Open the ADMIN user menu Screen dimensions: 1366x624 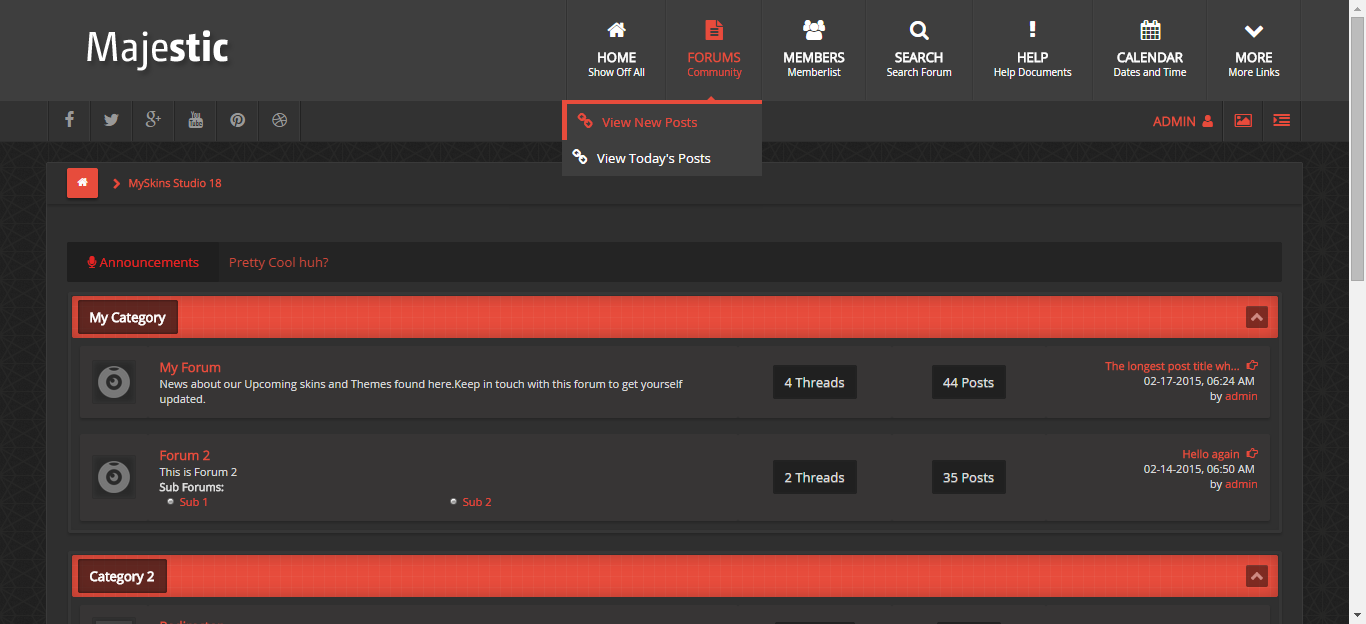(x=1183, y=121)
